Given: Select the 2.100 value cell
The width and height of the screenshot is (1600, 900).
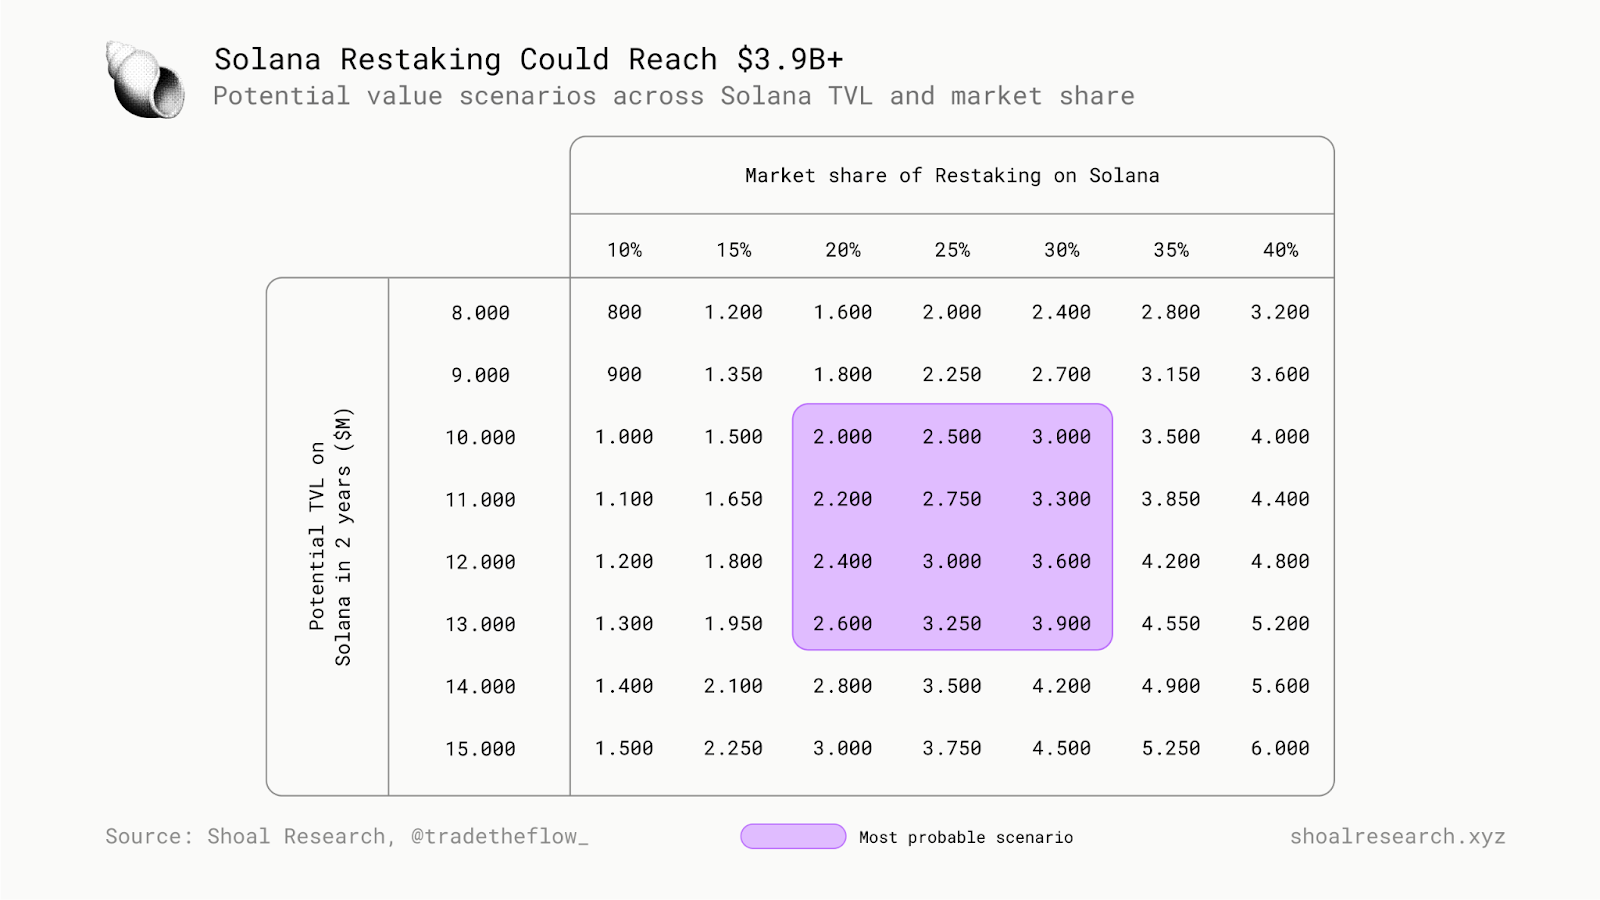Looking at the screenshot, I should [x=733, y=686].
